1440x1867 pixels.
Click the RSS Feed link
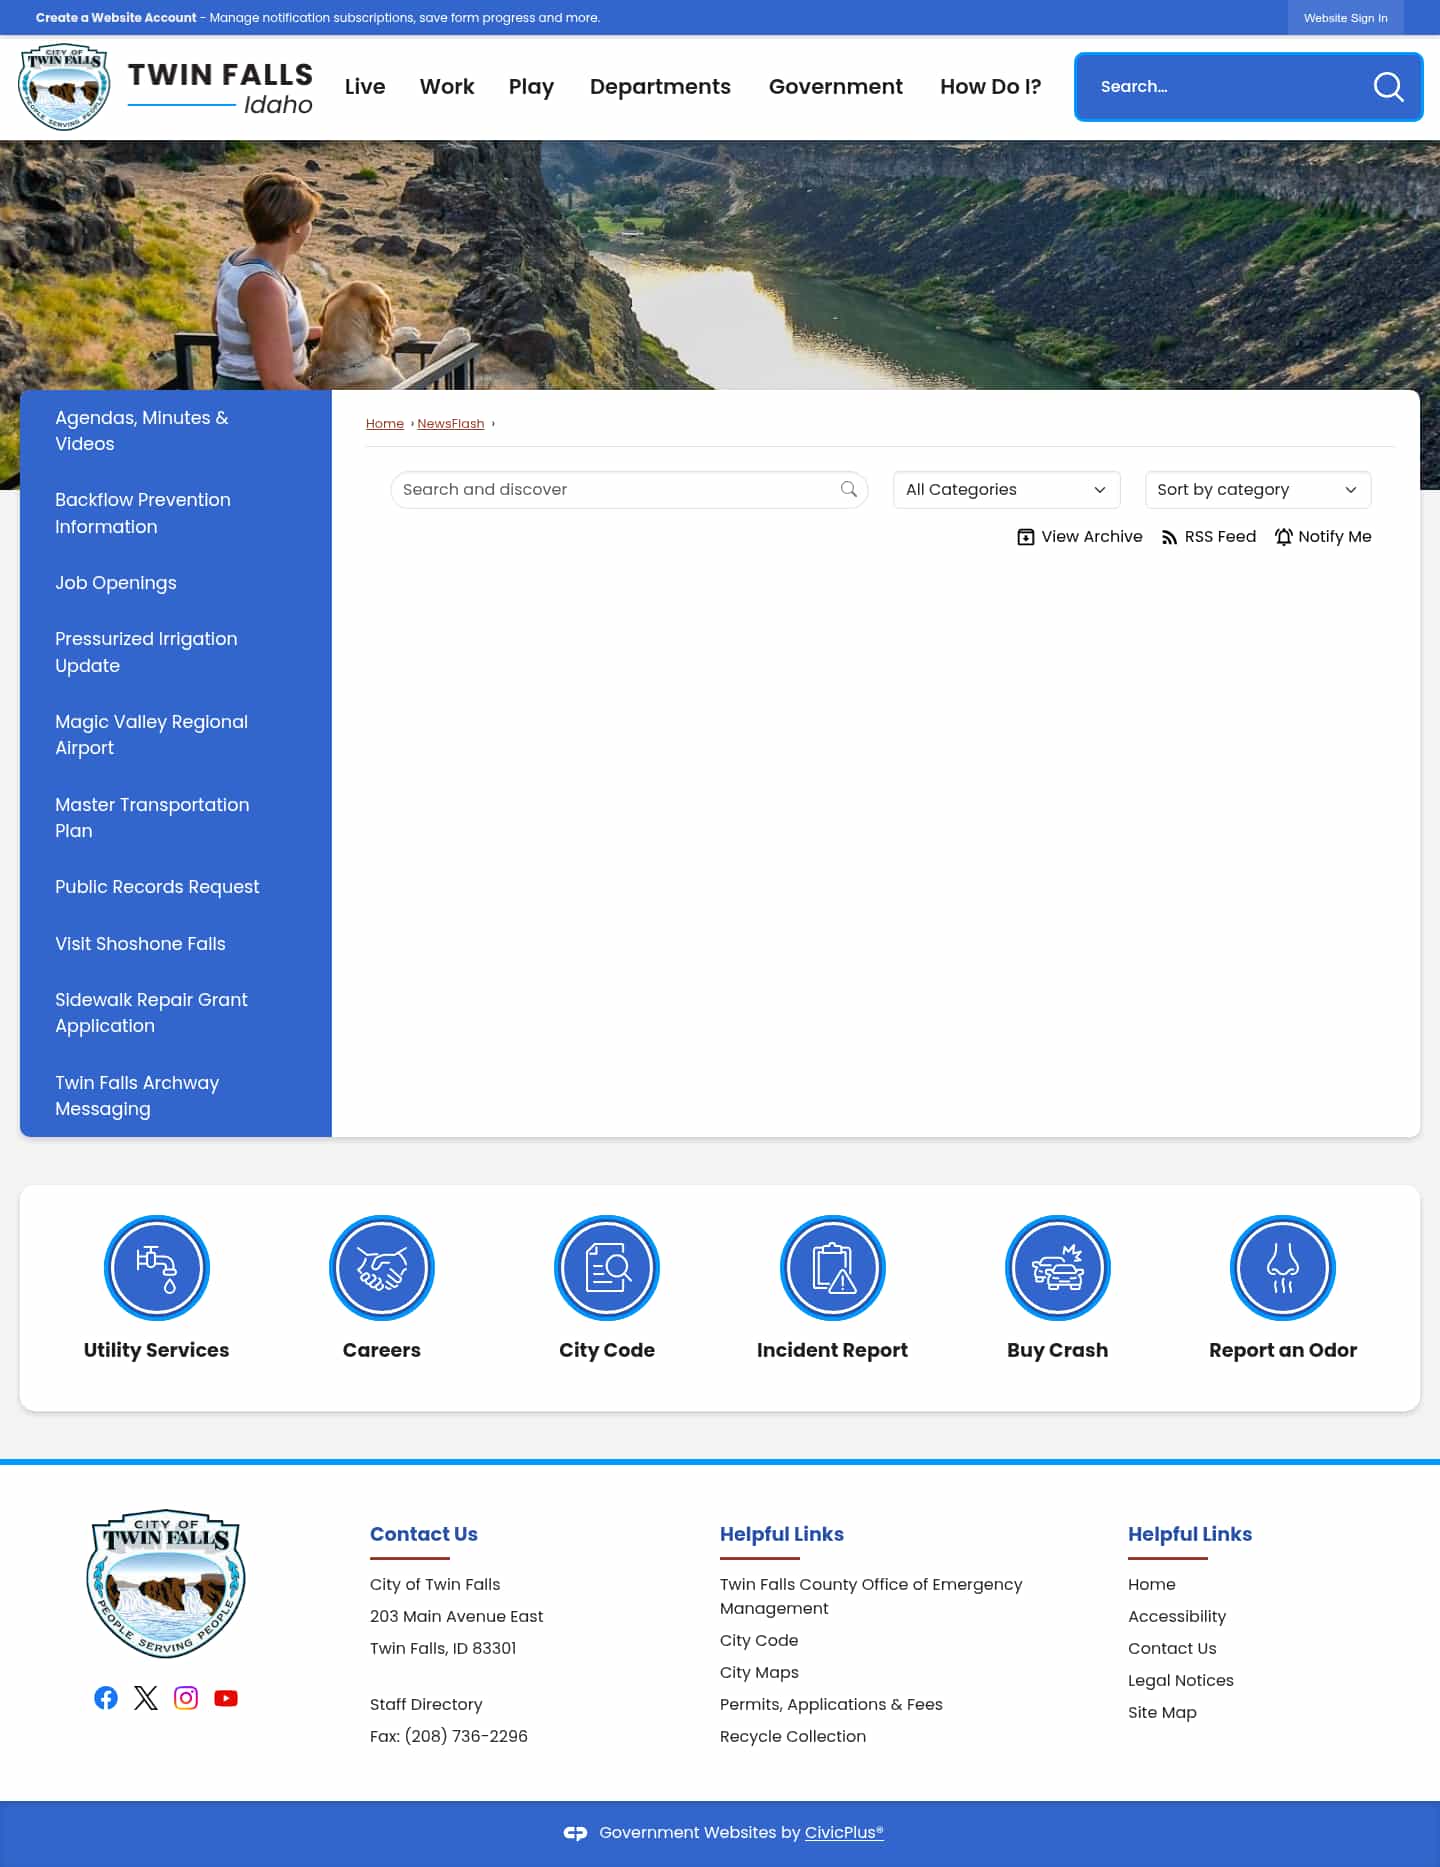pyautogui.click(x=1209, y=537)
